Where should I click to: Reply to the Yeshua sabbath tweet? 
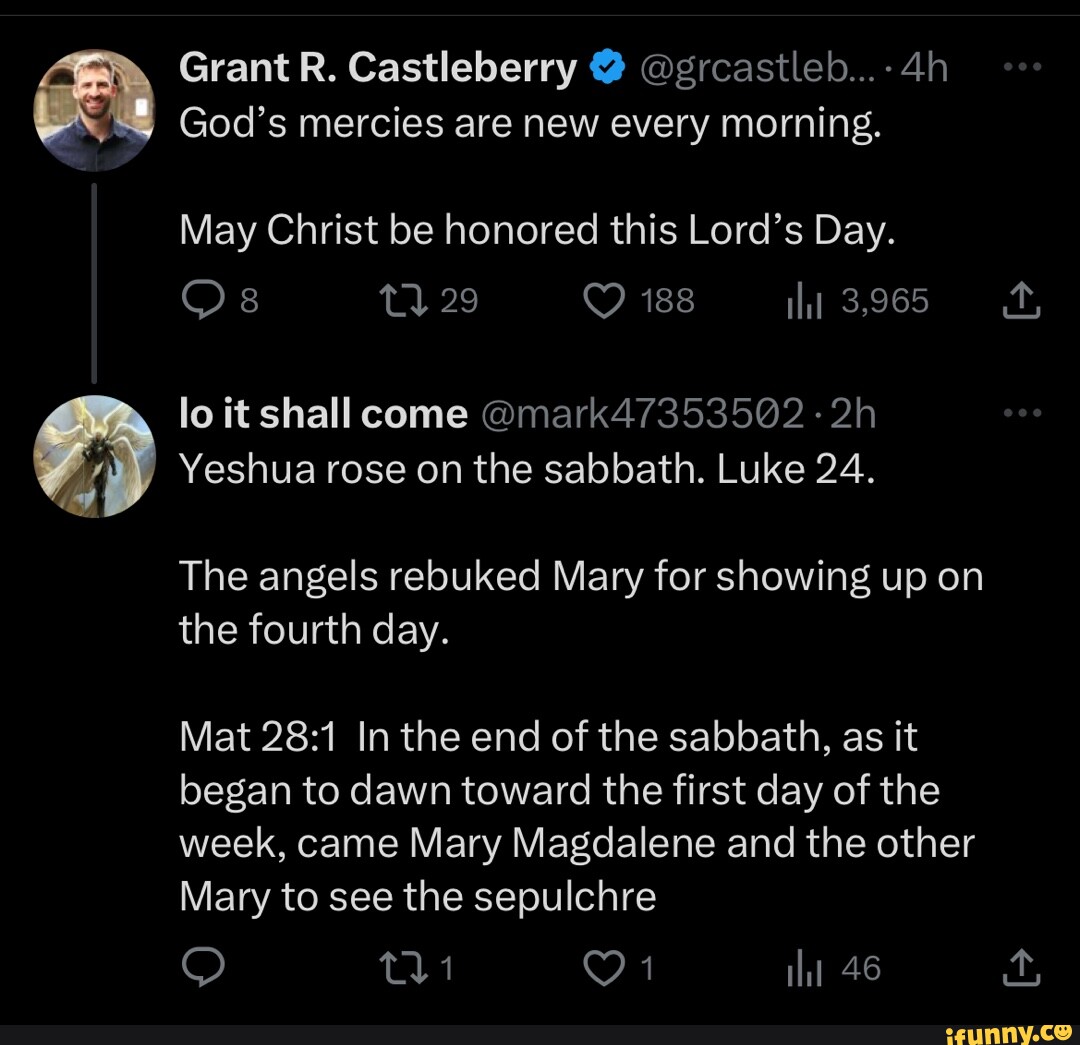tap(205, 967)
